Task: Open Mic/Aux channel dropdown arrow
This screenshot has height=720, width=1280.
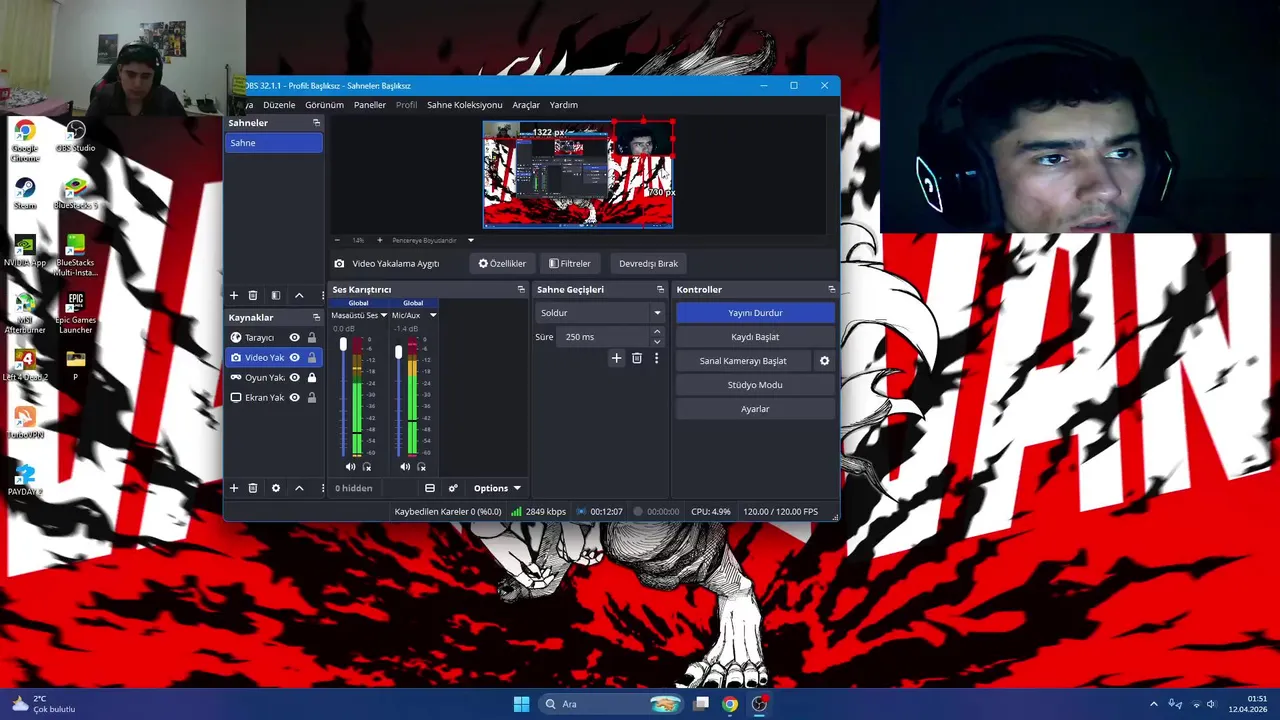Action: point(433,316)
